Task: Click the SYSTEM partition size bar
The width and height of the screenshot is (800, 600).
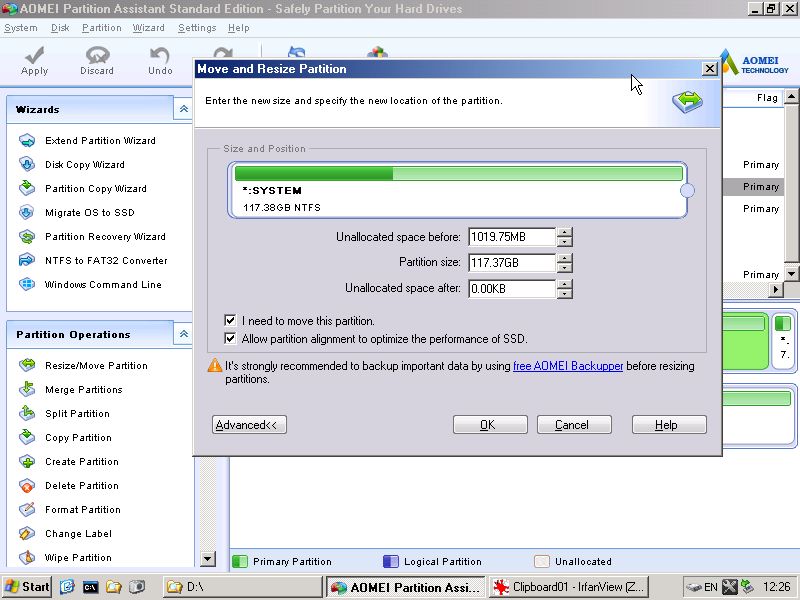Action: [x=459, y=173]
